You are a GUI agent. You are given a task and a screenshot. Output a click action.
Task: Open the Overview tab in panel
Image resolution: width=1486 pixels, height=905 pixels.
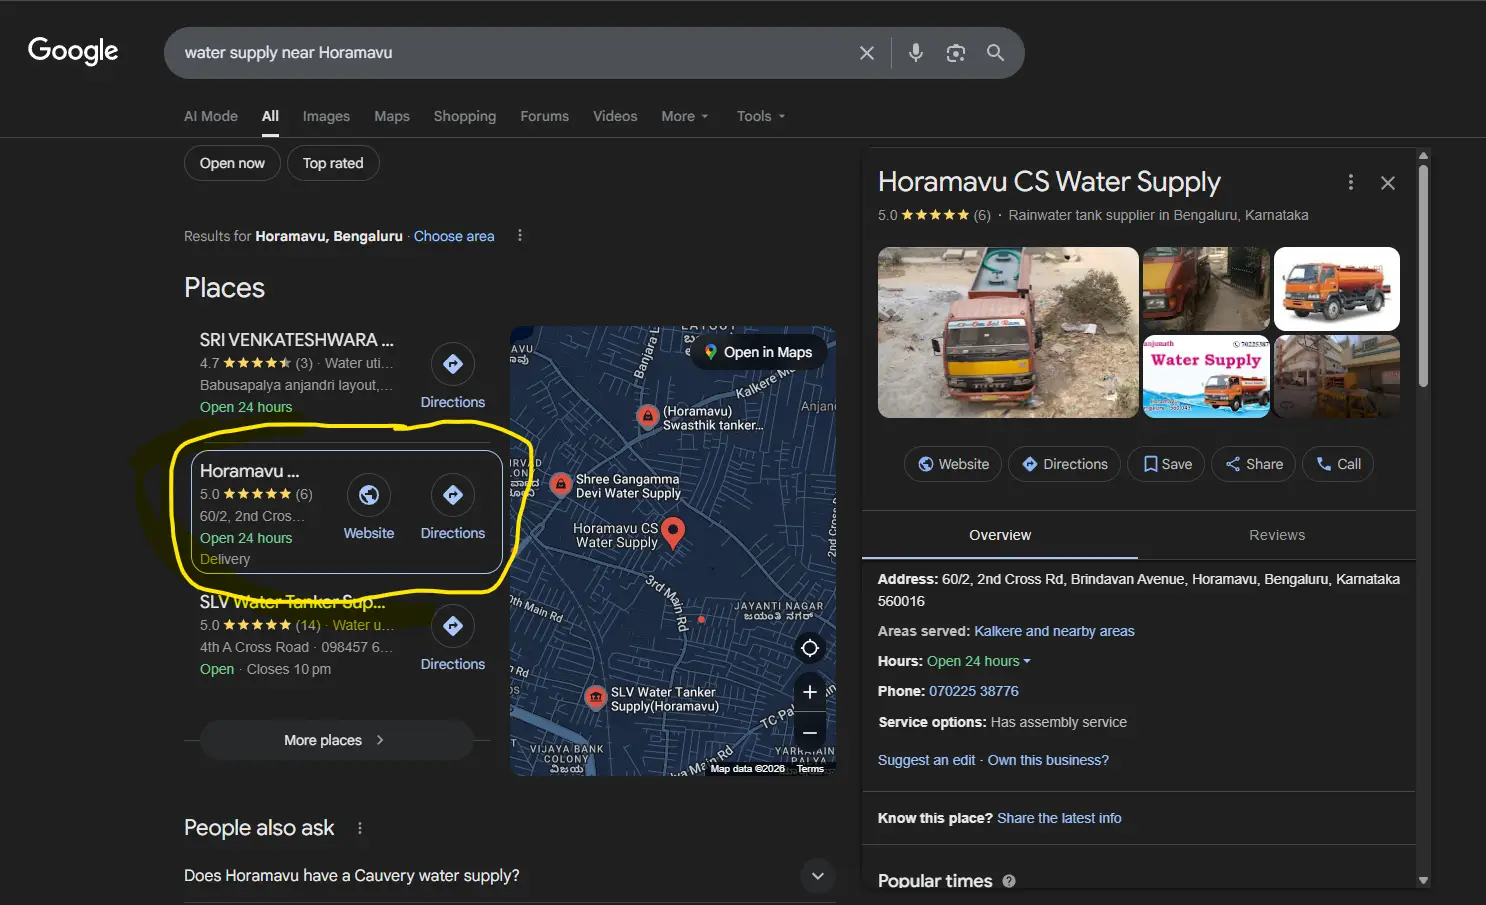pos(1000,535)
